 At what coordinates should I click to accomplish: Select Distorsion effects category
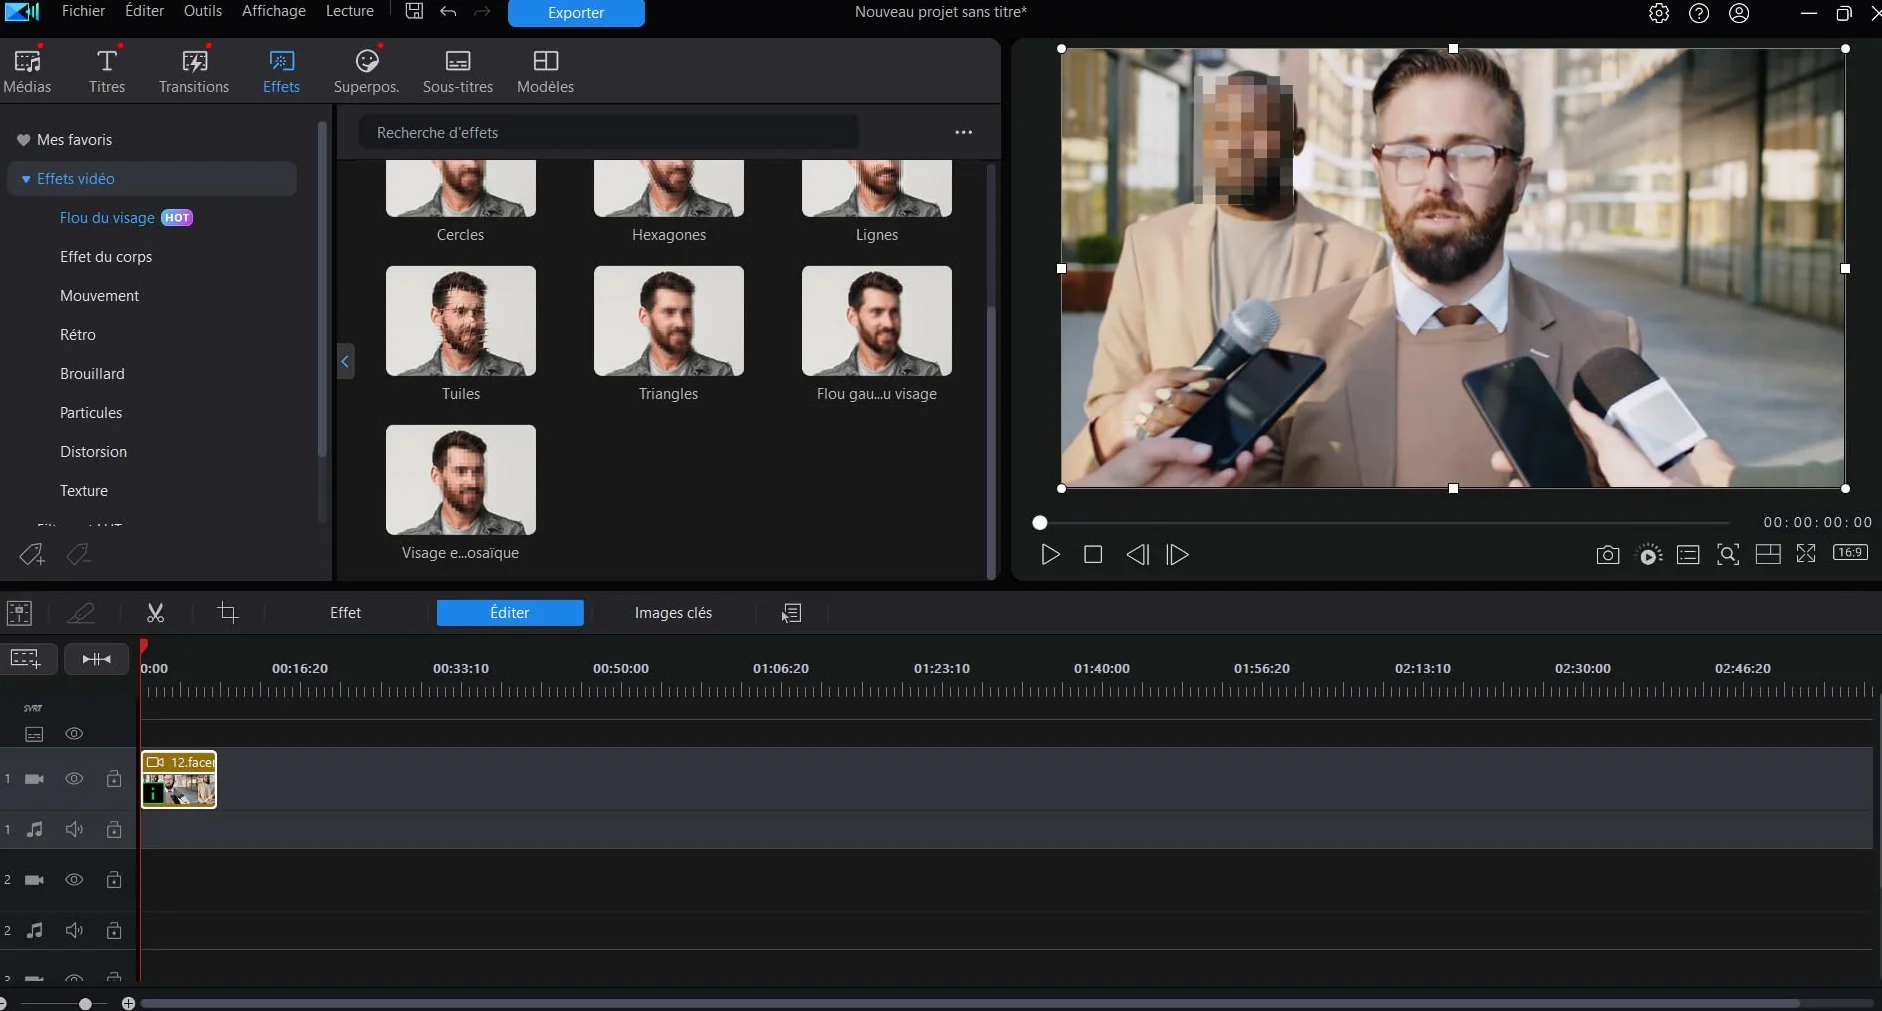point(93,452)
